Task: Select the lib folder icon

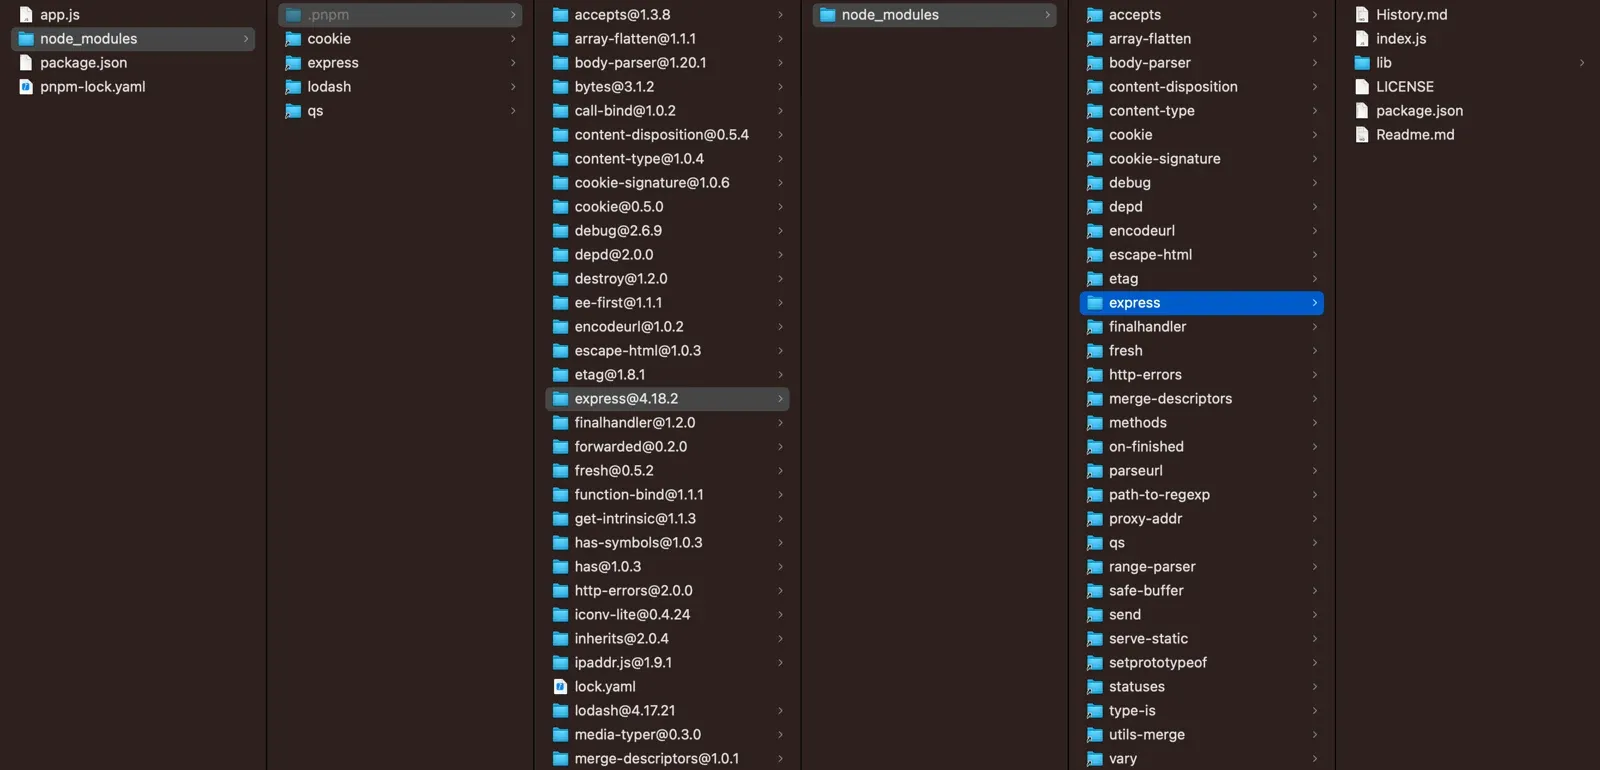Action: point(1362,63)
